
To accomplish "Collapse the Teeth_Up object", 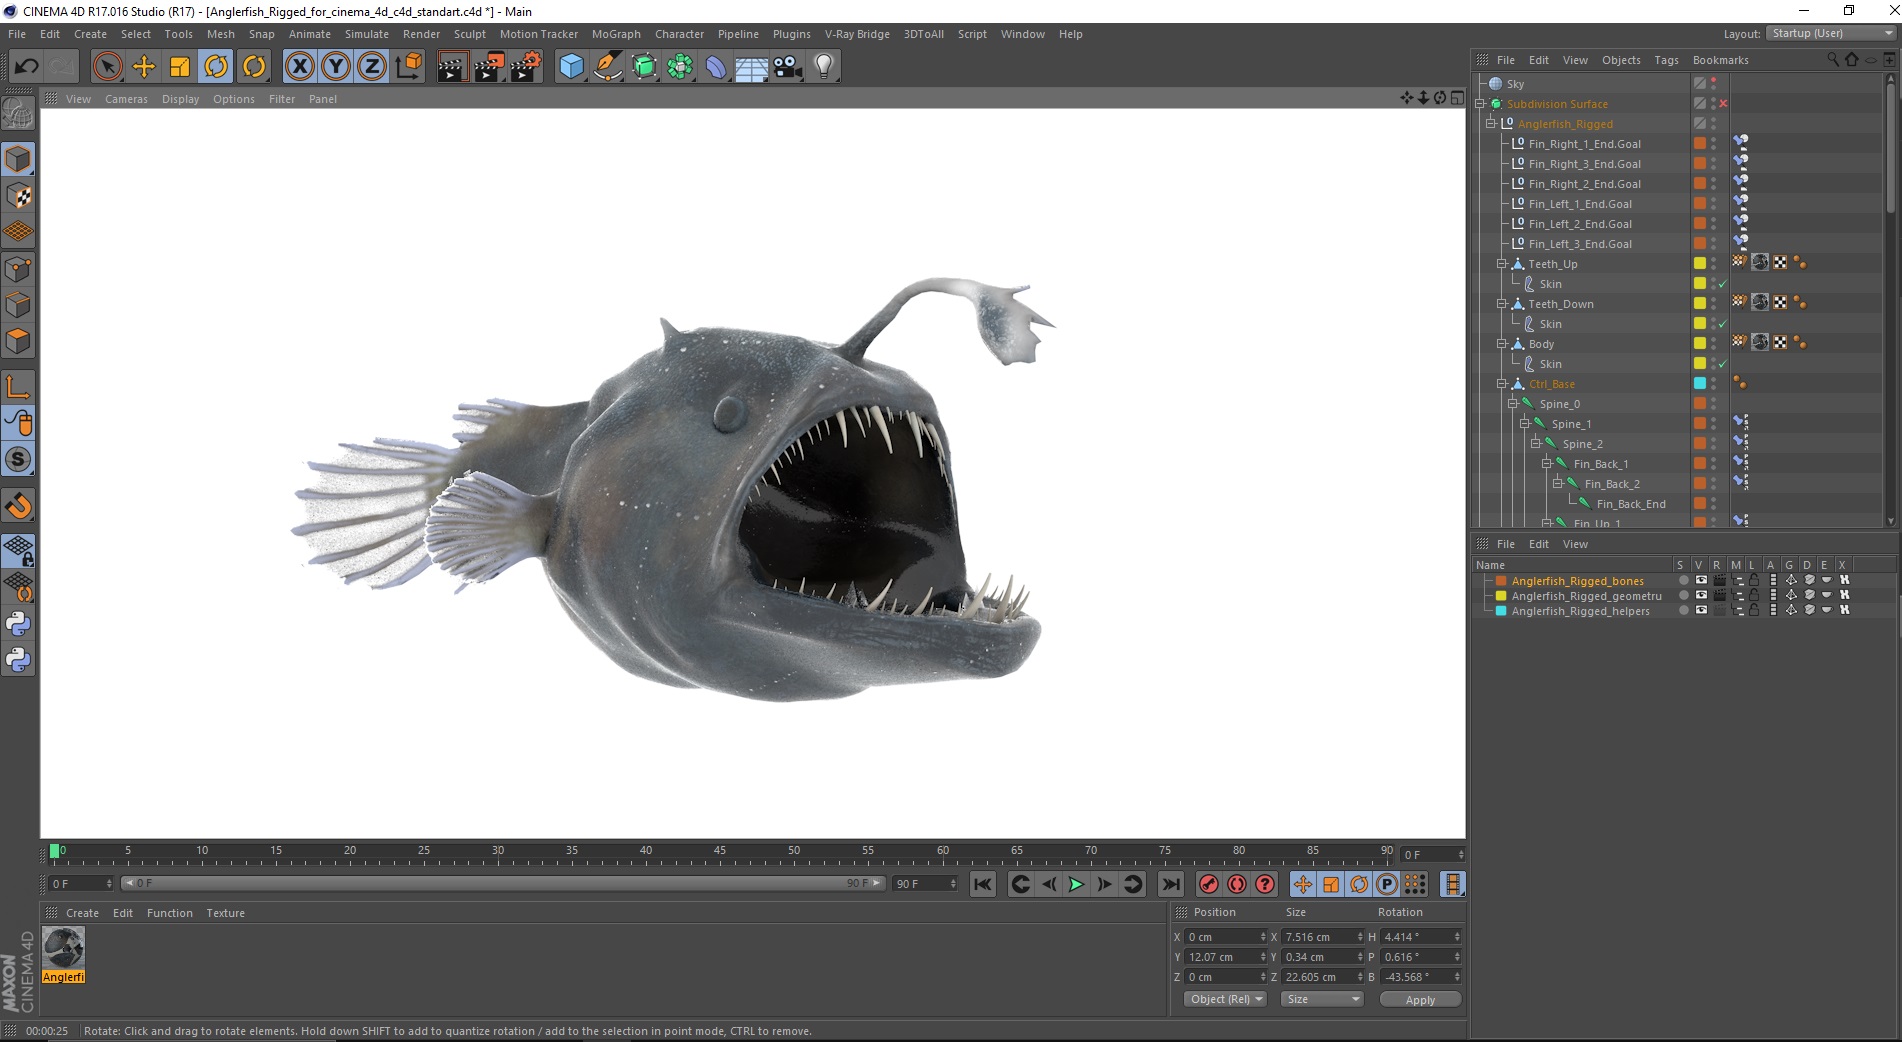I will [1501, 264].
